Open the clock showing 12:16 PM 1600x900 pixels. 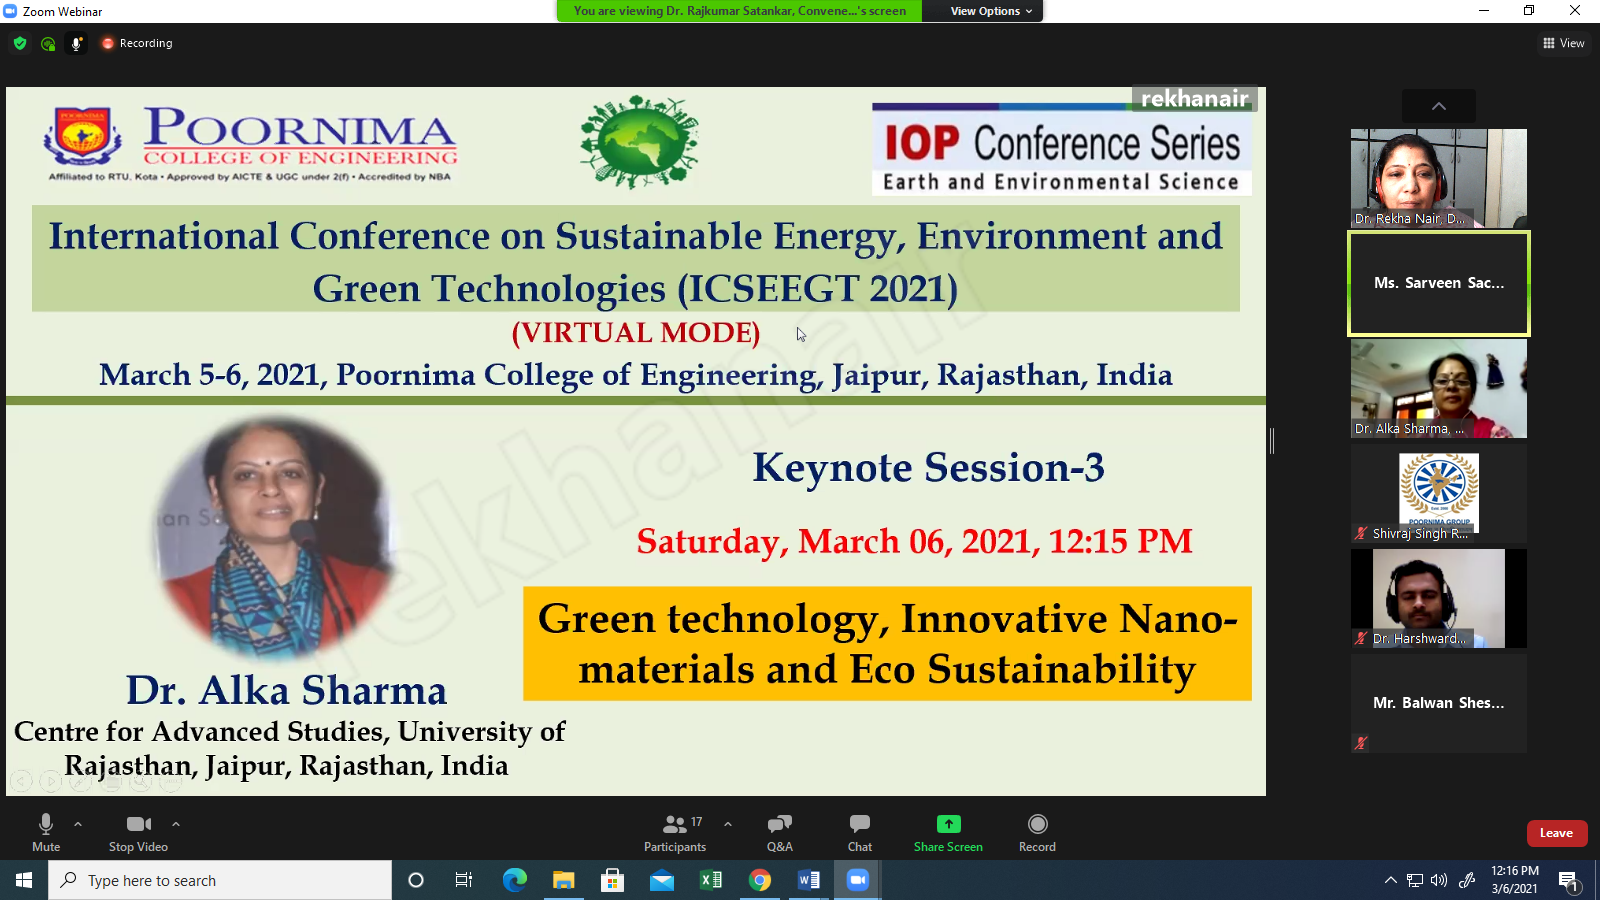point(1515,880)
